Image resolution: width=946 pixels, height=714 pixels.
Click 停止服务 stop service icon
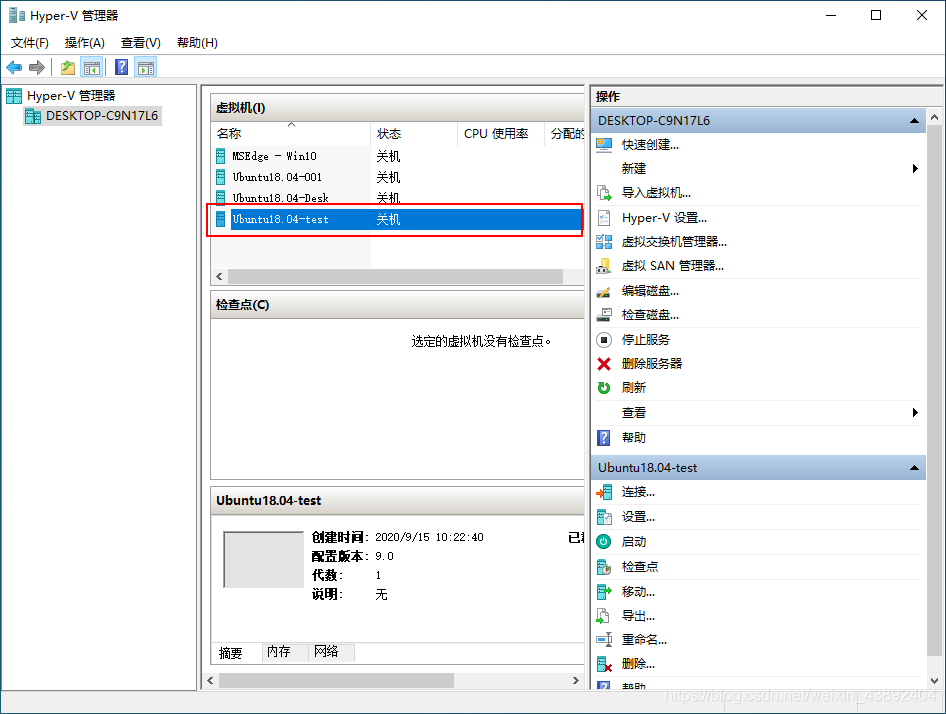point(604,340)
